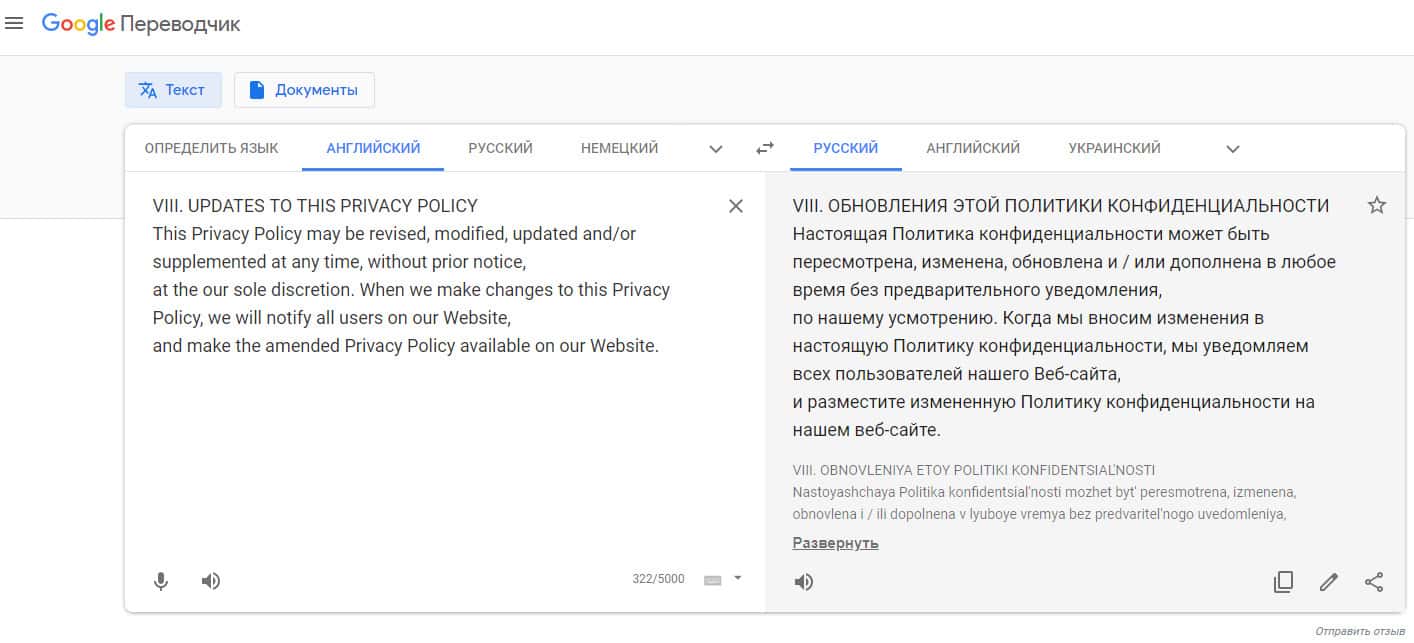Screen dimensions: 1414x643
Task: Select НЕМЕЦКИЙ as source language
Action: pos(619,148)
